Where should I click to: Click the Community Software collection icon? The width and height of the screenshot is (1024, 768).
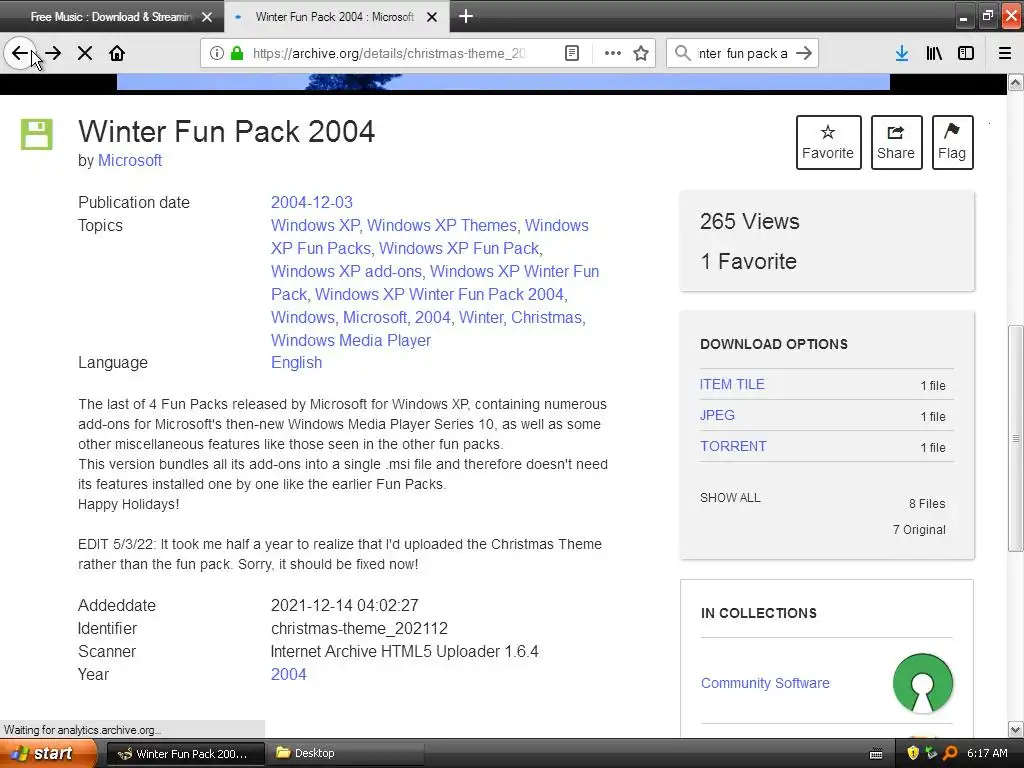pyautogui.click(x=923, y=683)
